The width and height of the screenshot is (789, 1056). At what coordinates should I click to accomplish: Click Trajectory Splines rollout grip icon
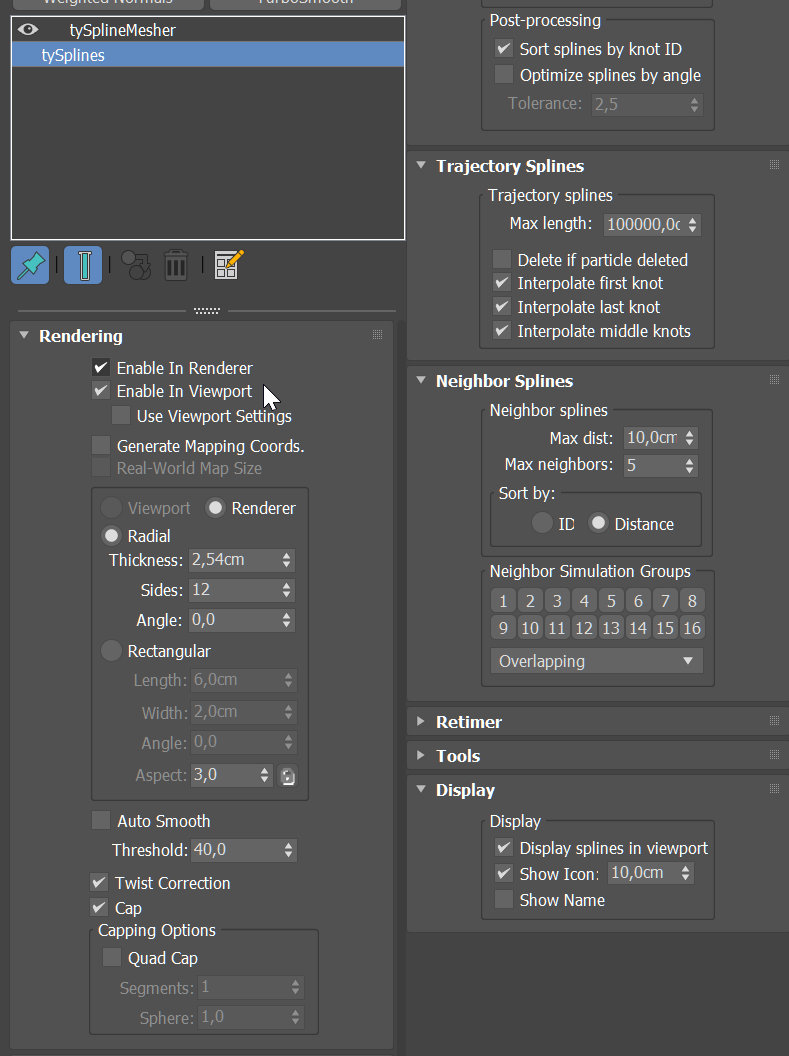point(774,165)
